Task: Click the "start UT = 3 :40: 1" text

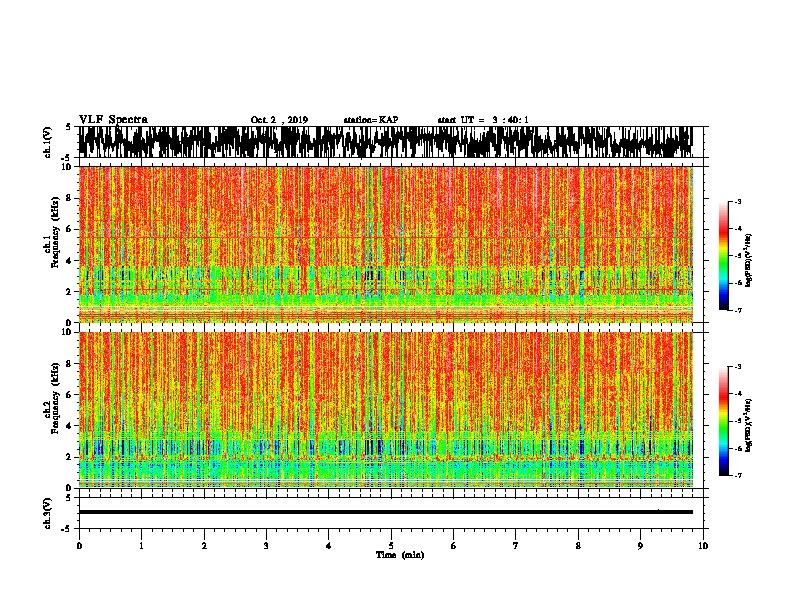Action: coord(483,120)
